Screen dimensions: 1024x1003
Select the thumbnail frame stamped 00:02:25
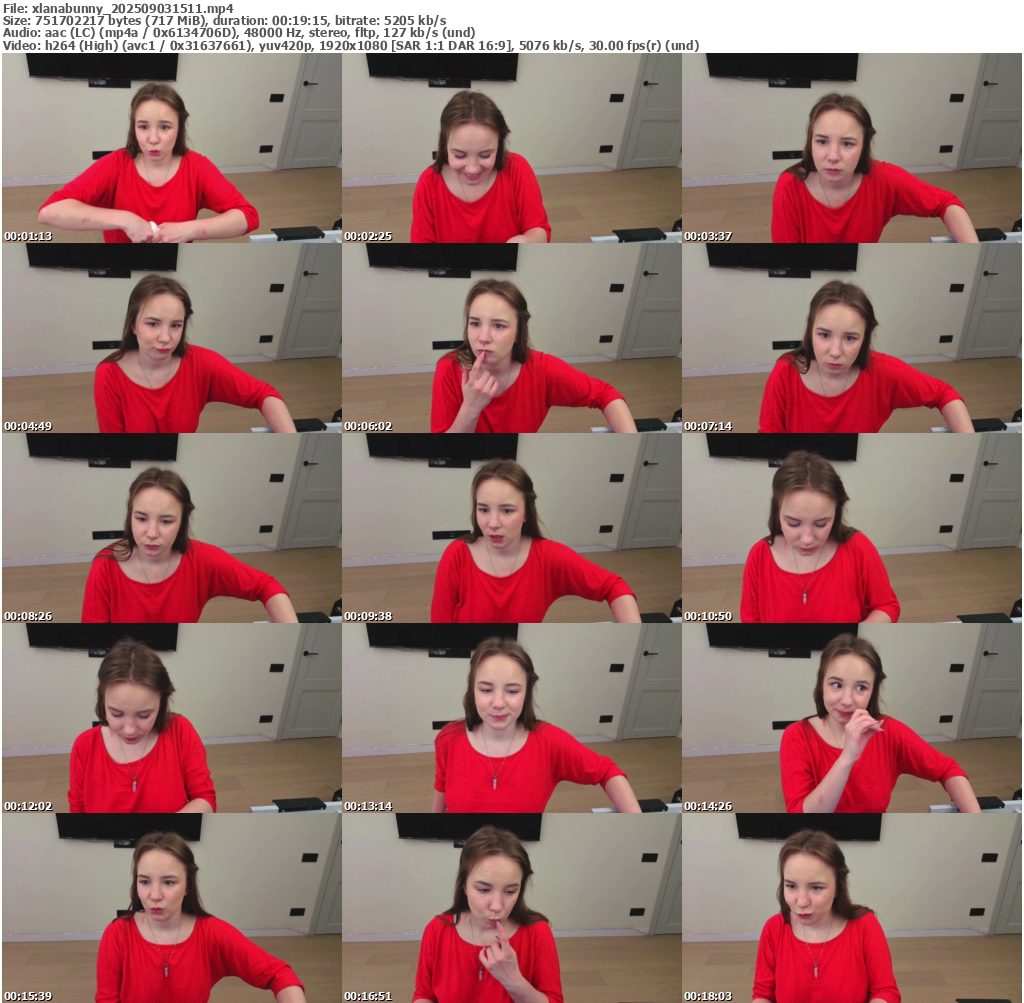point(512,148)
